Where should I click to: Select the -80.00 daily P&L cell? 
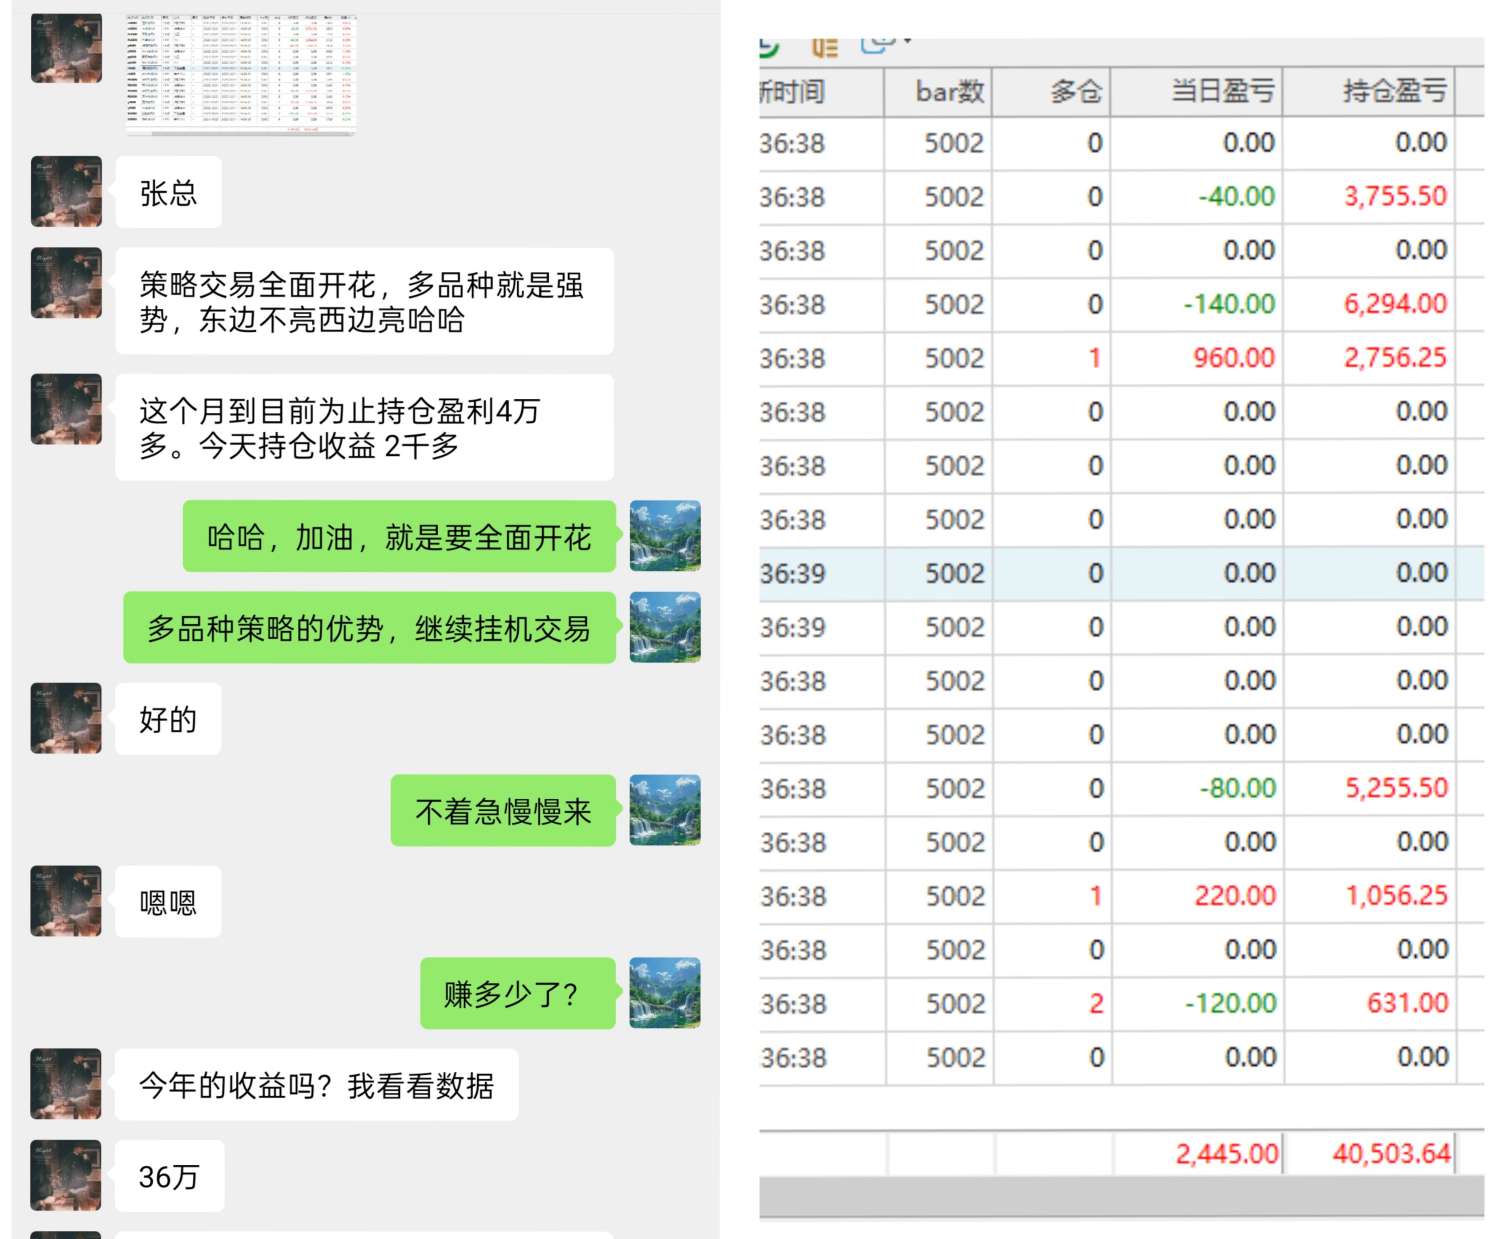(1197, 788)
